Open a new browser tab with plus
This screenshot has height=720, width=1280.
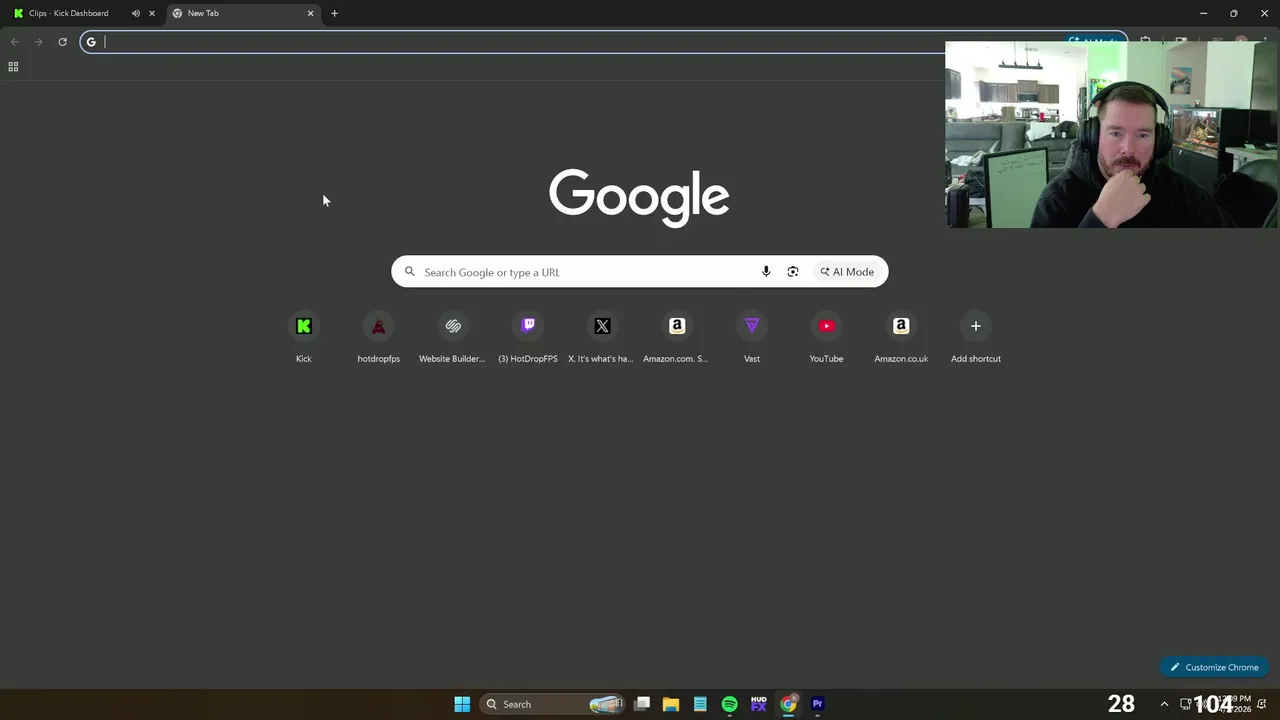(x=334, y=13)
